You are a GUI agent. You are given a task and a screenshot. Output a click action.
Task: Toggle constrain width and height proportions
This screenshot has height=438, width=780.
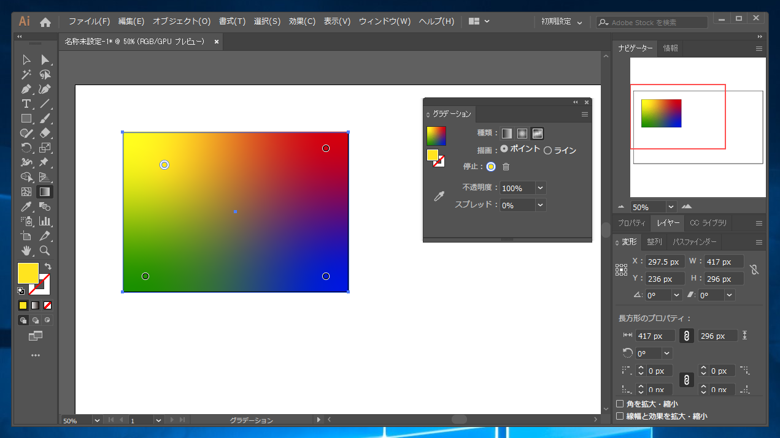click(x=754, y=270)
